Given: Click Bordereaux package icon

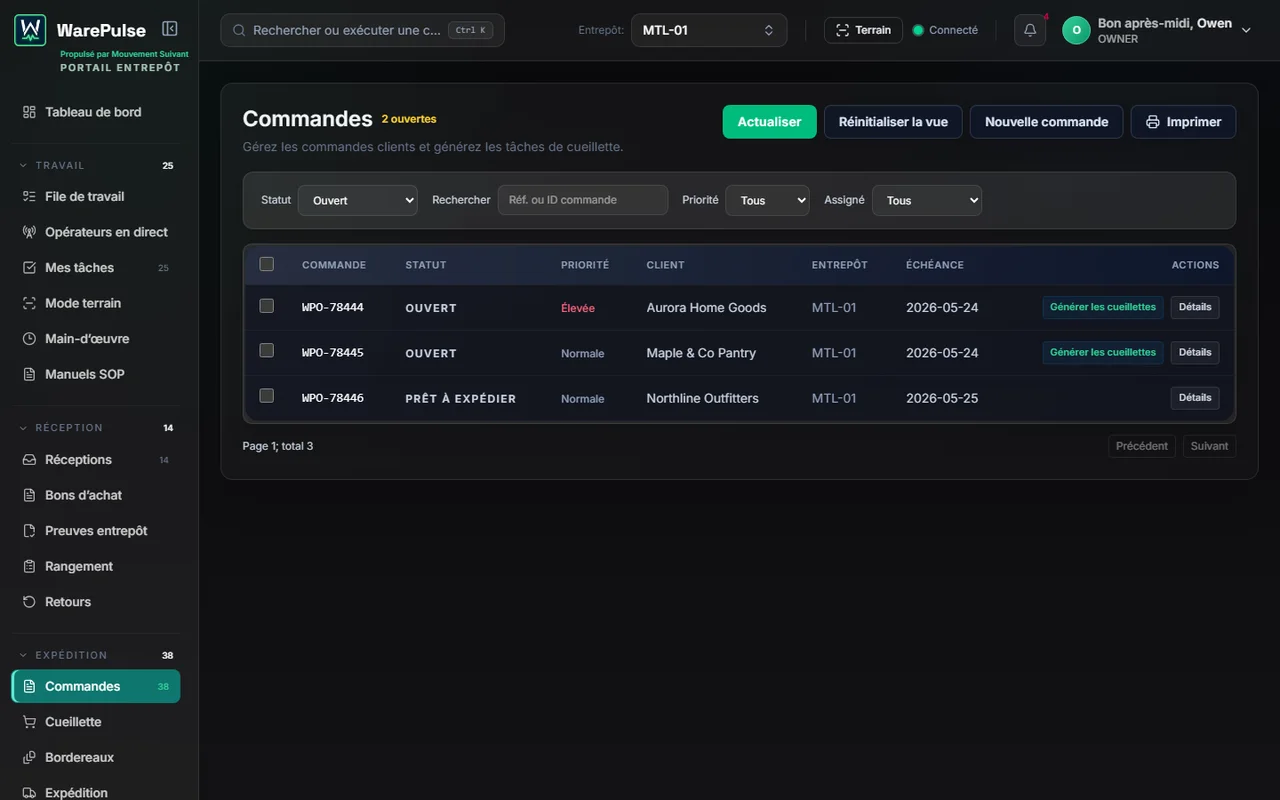Looking at the screenshot, I should coord(29,757).
